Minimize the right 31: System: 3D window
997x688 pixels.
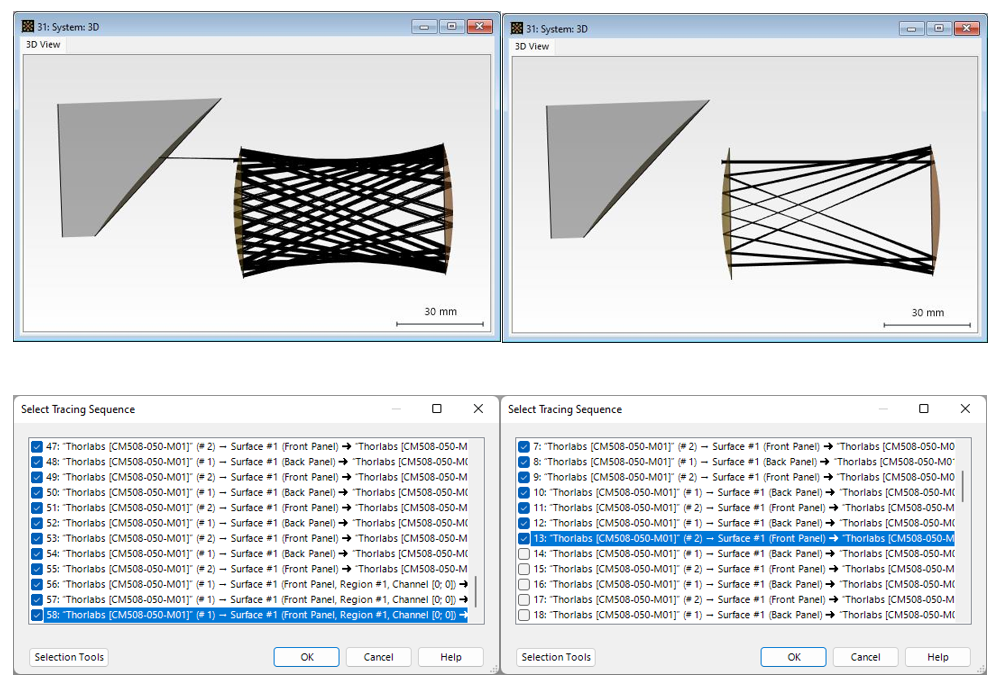(x=912, y=28)
